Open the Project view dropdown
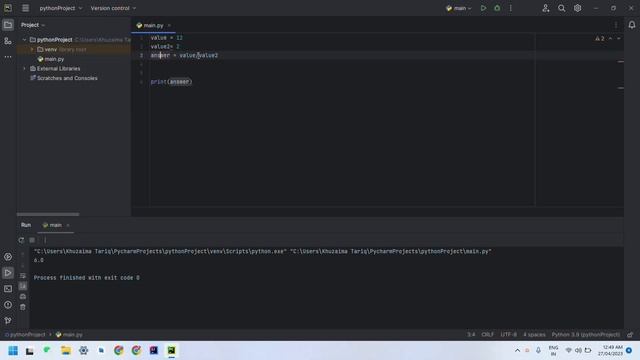This screenshot has height=360, width=640. coord(33,25)
